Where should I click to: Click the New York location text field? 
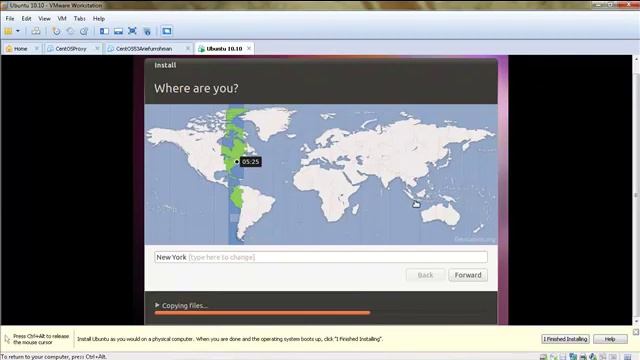(321, 257)
